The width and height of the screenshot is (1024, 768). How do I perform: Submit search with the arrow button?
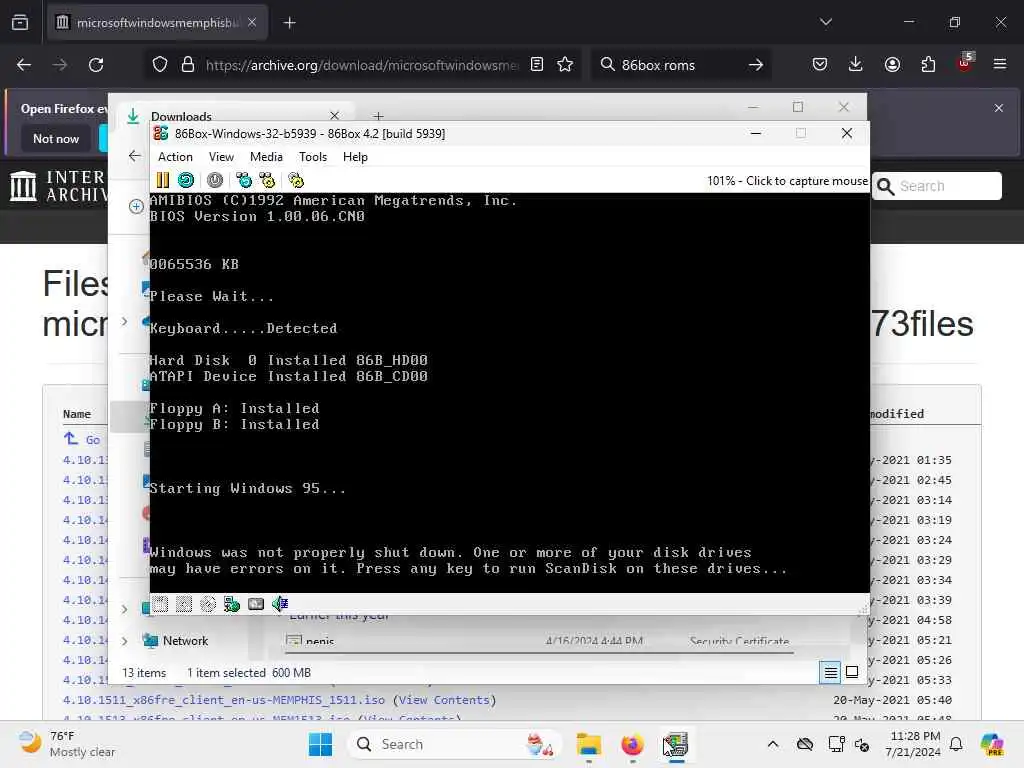point(756,65)
